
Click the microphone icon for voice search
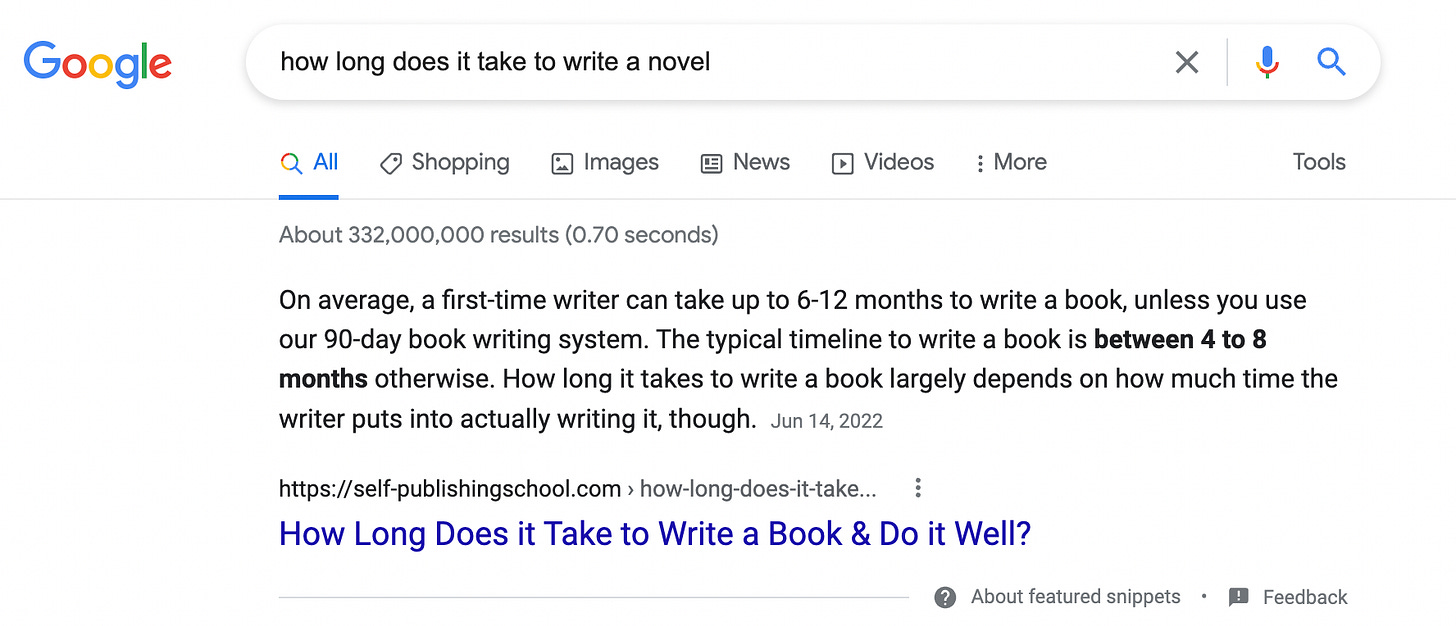pyautogui.click(x=1266, y=61)
